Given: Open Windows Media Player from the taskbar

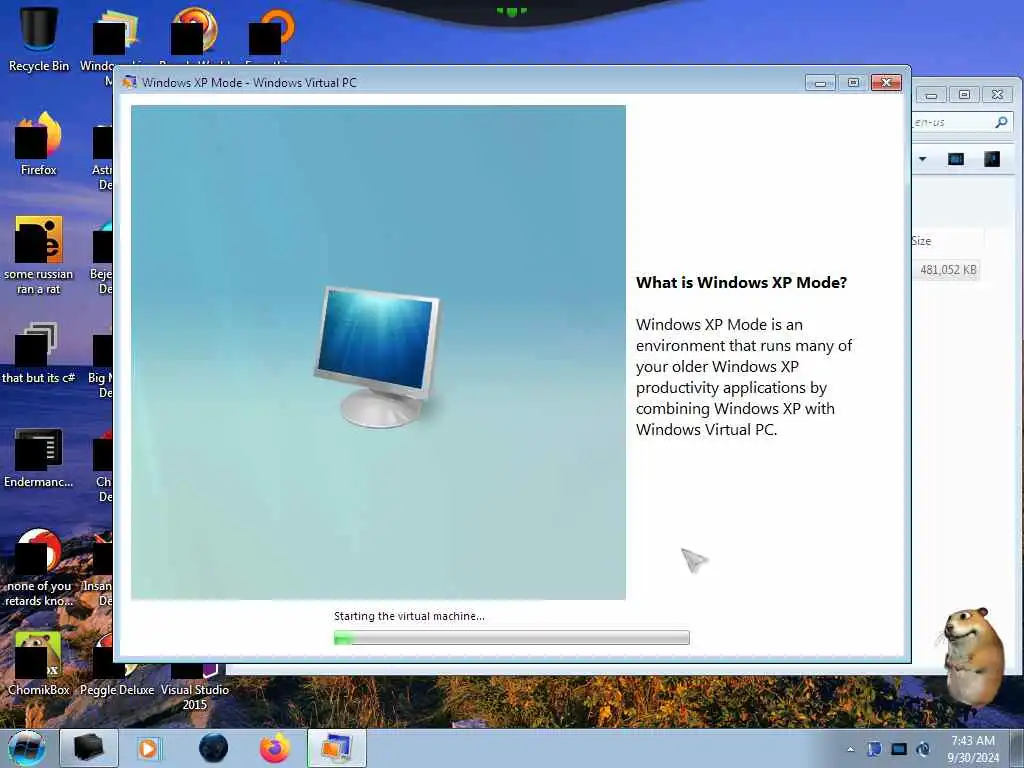Looking at the screenshot, I should 148,748.
